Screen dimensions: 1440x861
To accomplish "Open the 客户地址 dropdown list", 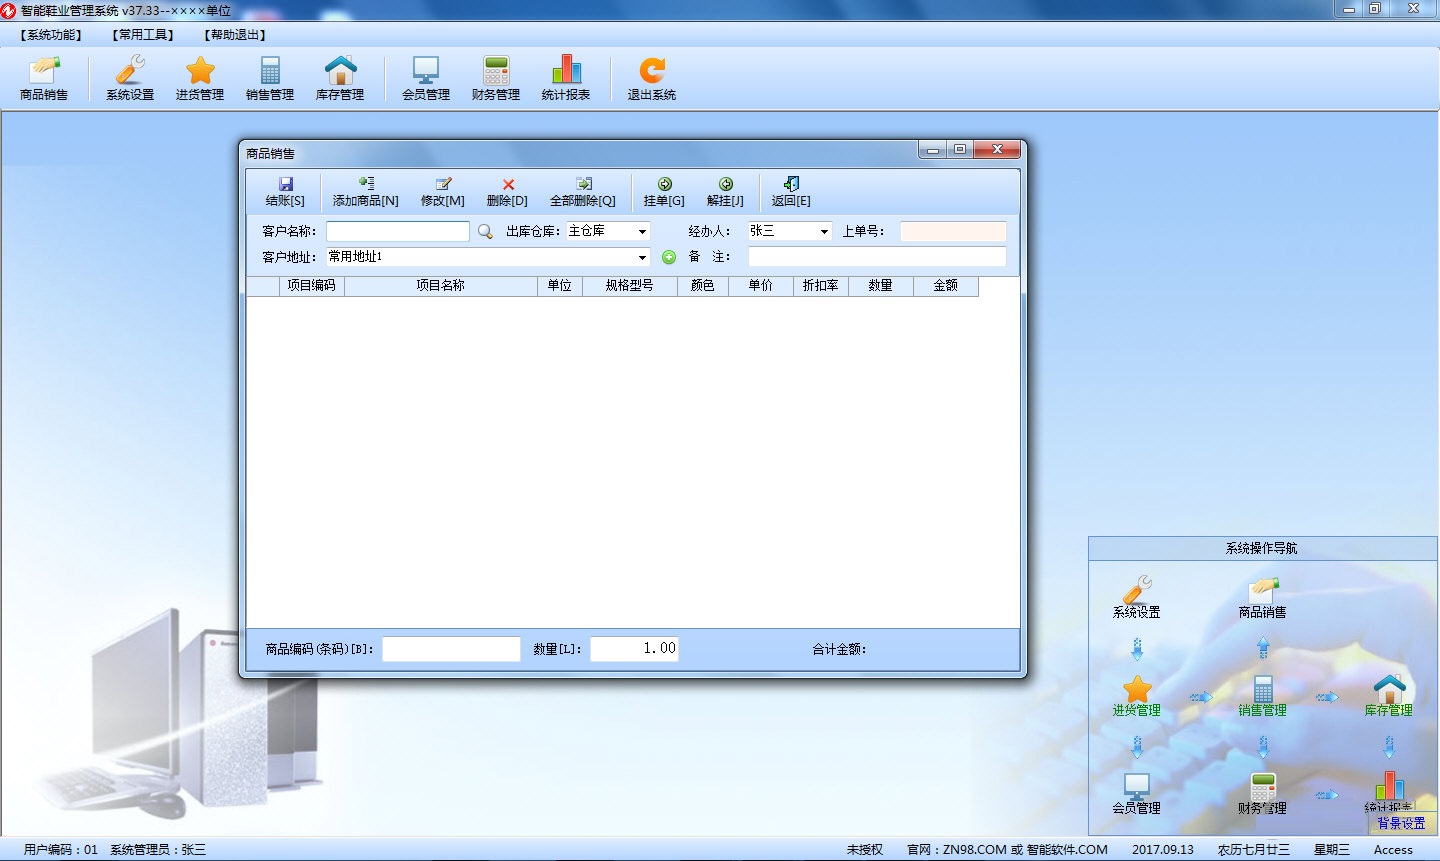I will [x=642, y=258].
